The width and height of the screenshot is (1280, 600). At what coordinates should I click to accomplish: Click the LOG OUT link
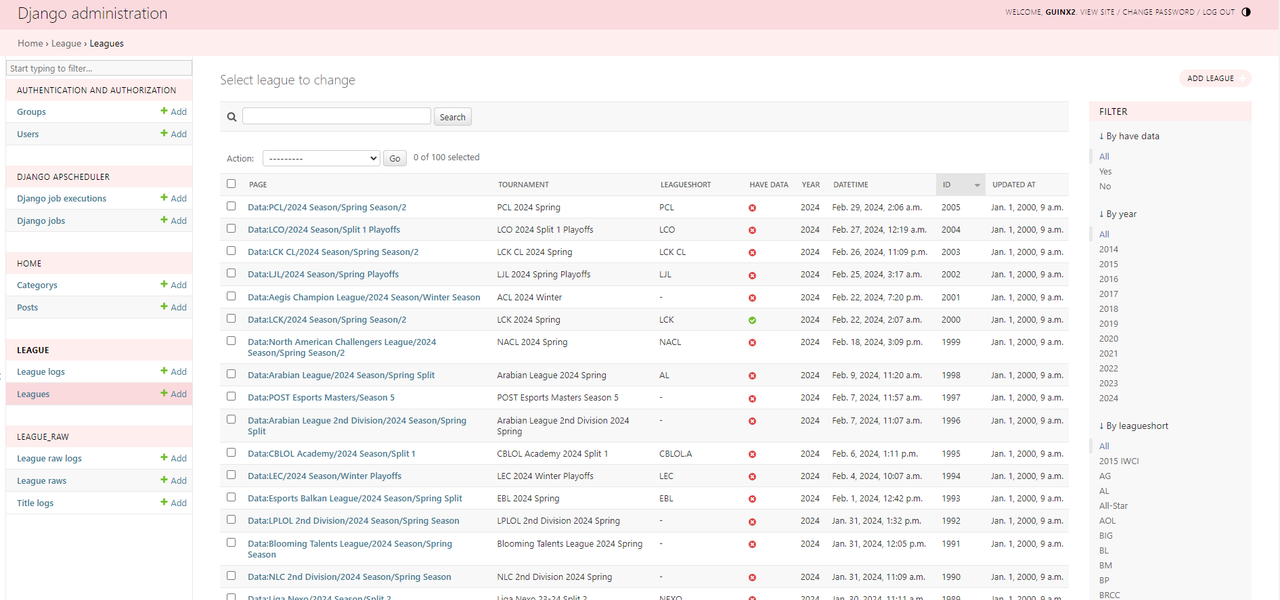point(1218,12)
